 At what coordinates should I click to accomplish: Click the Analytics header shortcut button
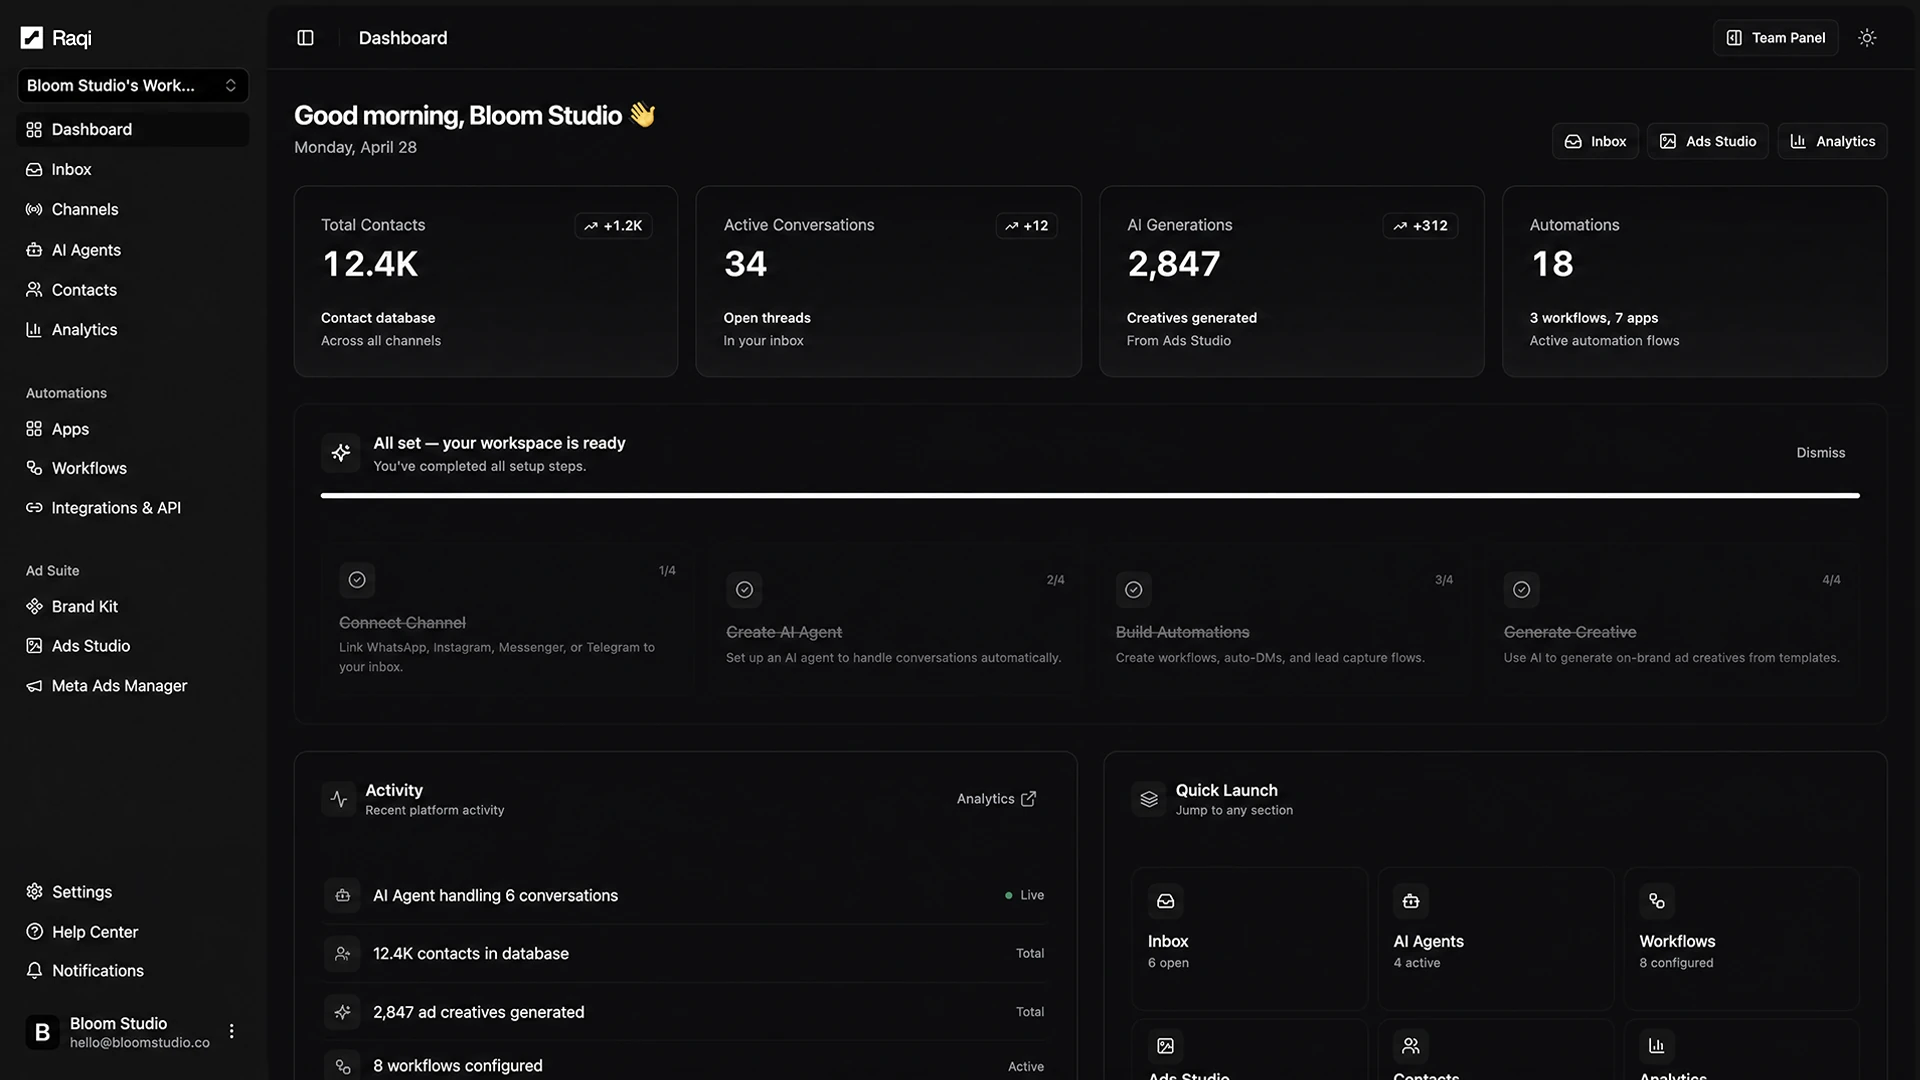(x=1832, y=141)
